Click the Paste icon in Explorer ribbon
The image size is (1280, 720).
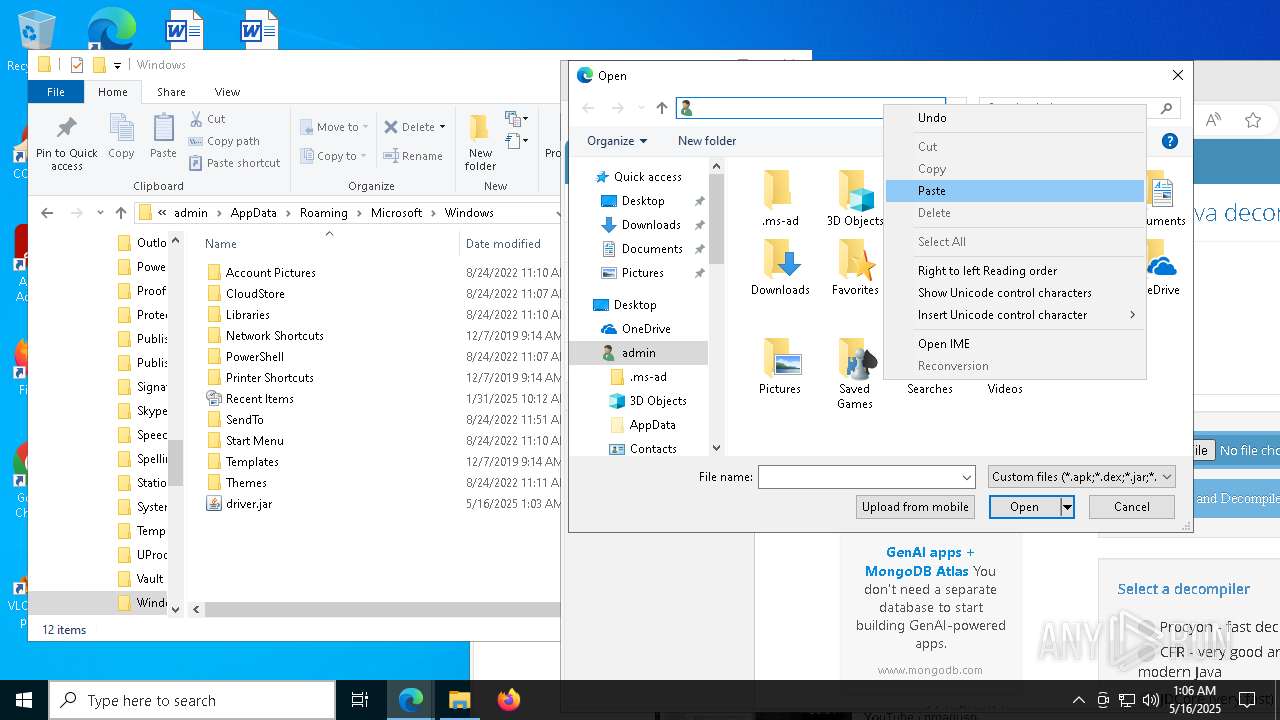click(x=163, y=136)
